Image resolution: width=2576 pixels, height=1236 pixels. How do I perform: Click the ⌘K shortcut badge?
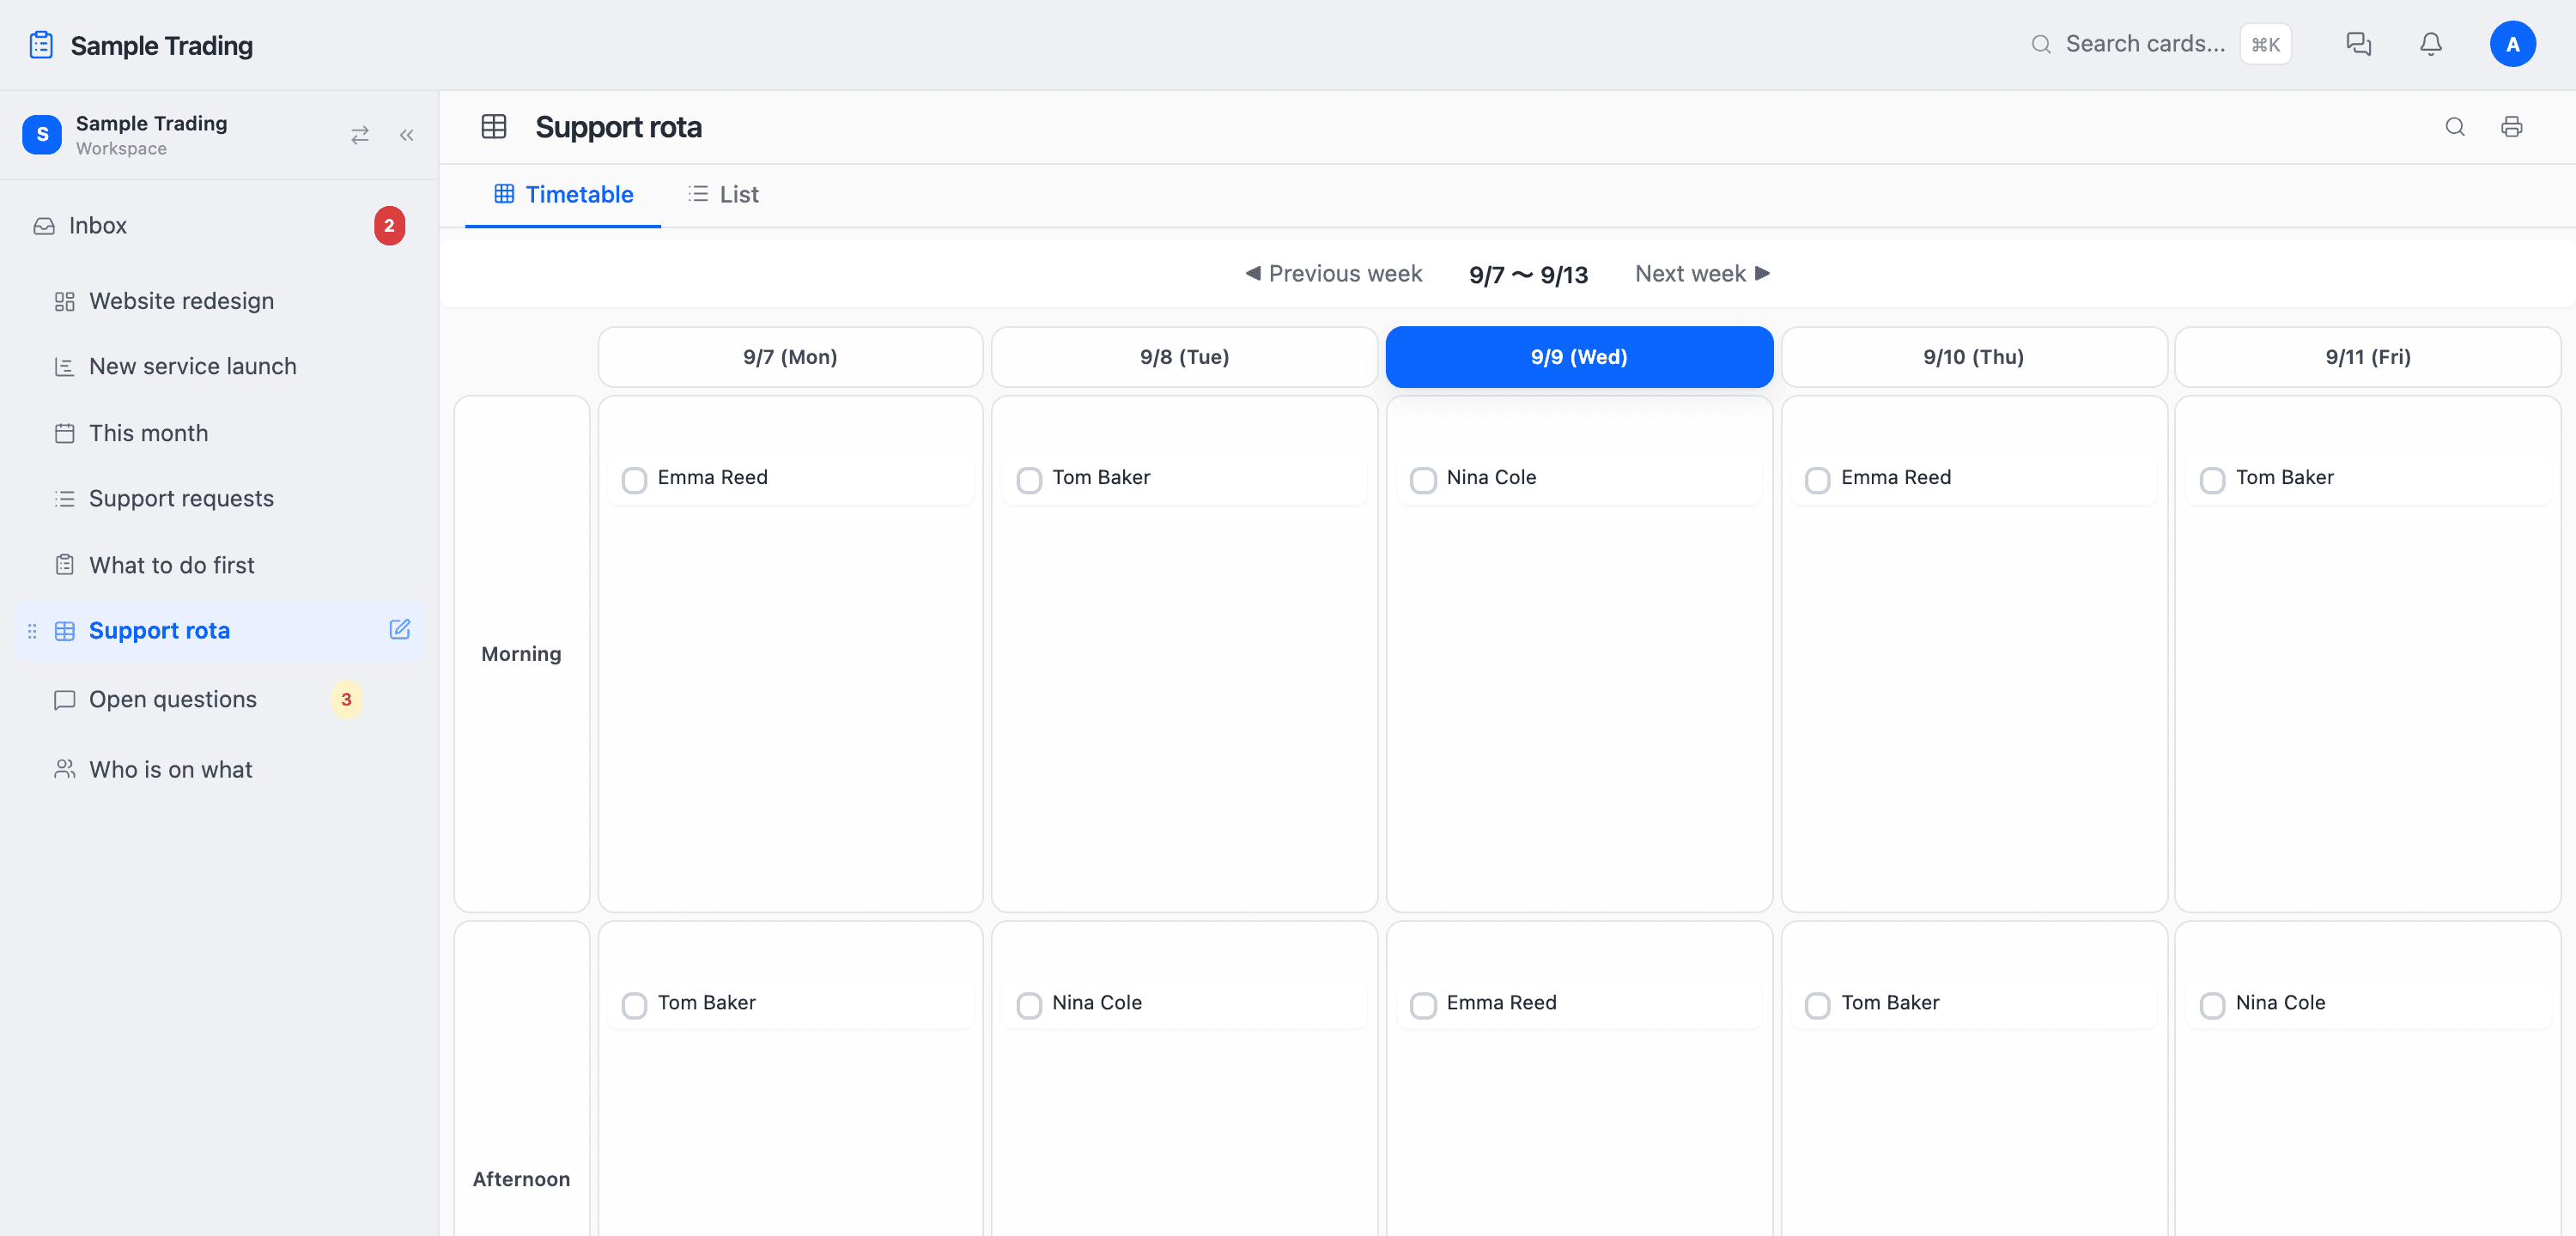coord(2265,44)
